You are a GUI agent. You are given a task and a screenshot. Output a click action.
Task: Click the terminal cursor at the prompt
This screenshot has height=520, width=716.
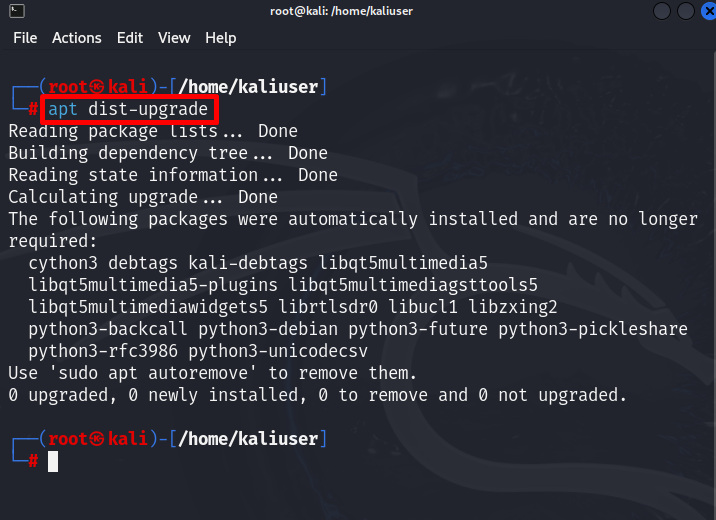(x=53, y=462)
